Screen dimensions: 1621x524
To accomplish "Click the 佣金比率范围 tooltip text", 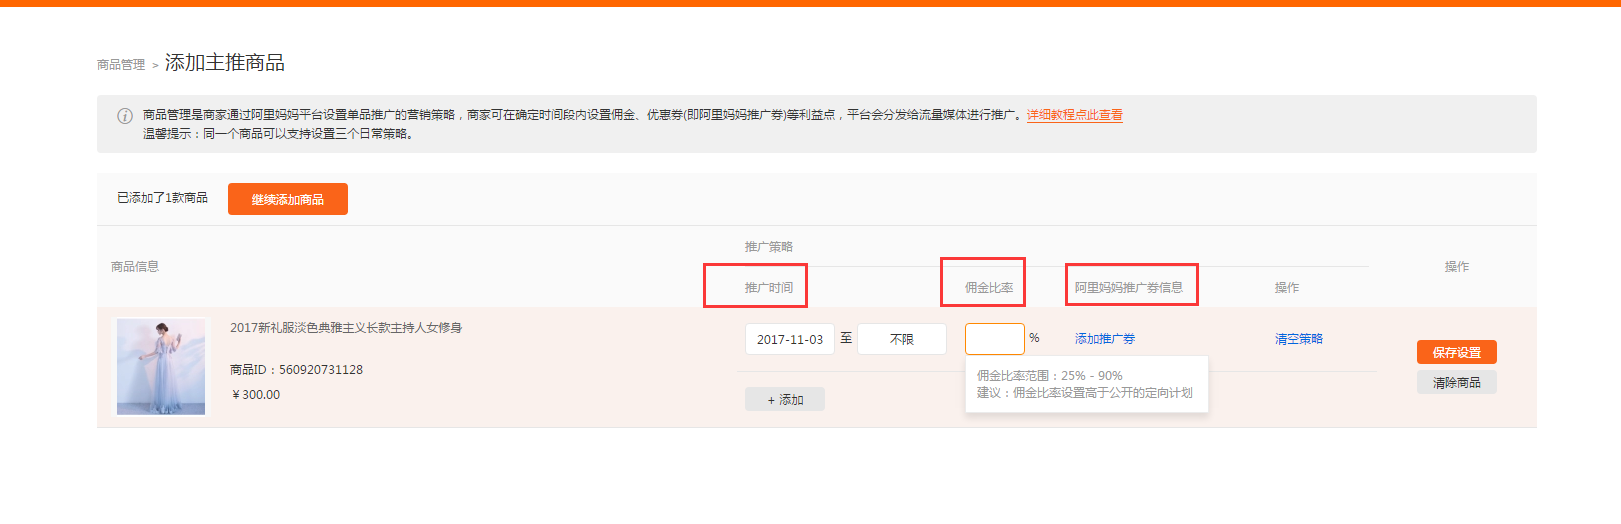I will [1049, 376].
